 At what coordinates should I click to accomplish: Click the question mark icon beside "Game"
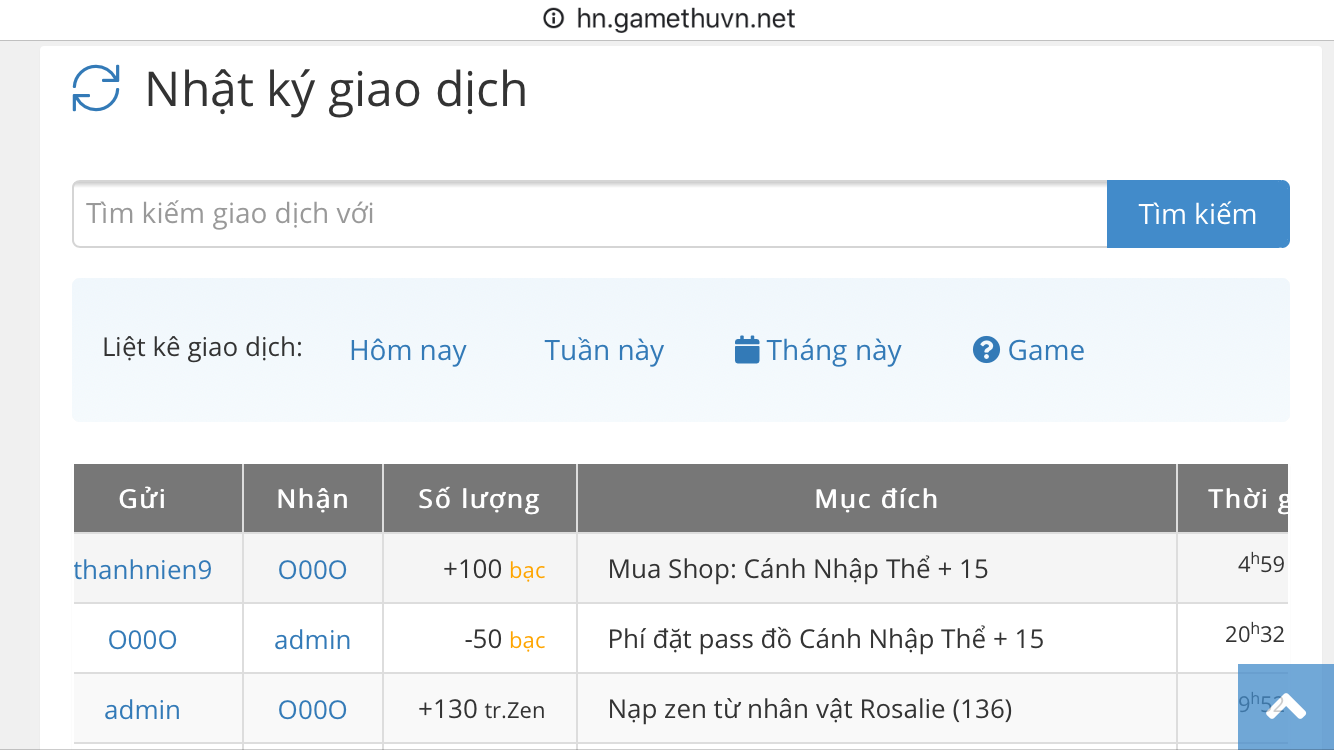point(986,349)
